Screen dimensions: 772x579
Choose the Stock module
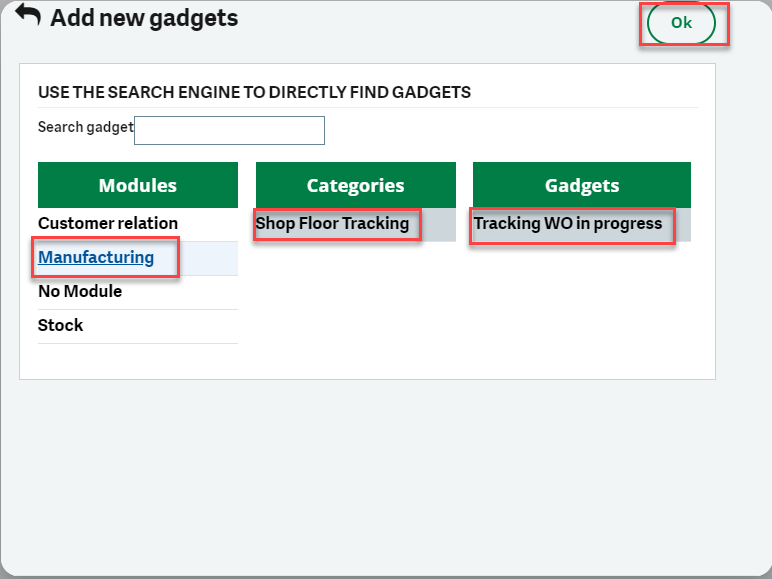pyautogui.click(x=60, y=325)
